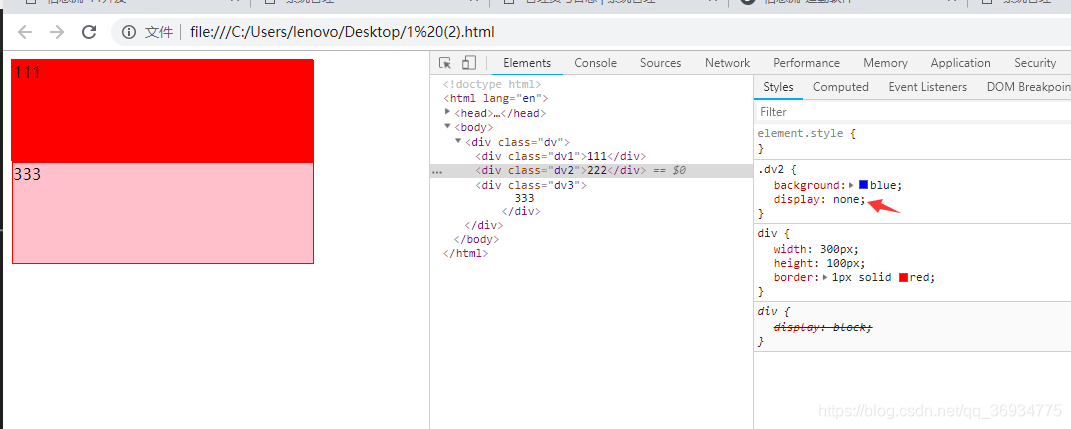Collapse the body element node
Viewport: 1071px width, 429px height.
(447, 126)
